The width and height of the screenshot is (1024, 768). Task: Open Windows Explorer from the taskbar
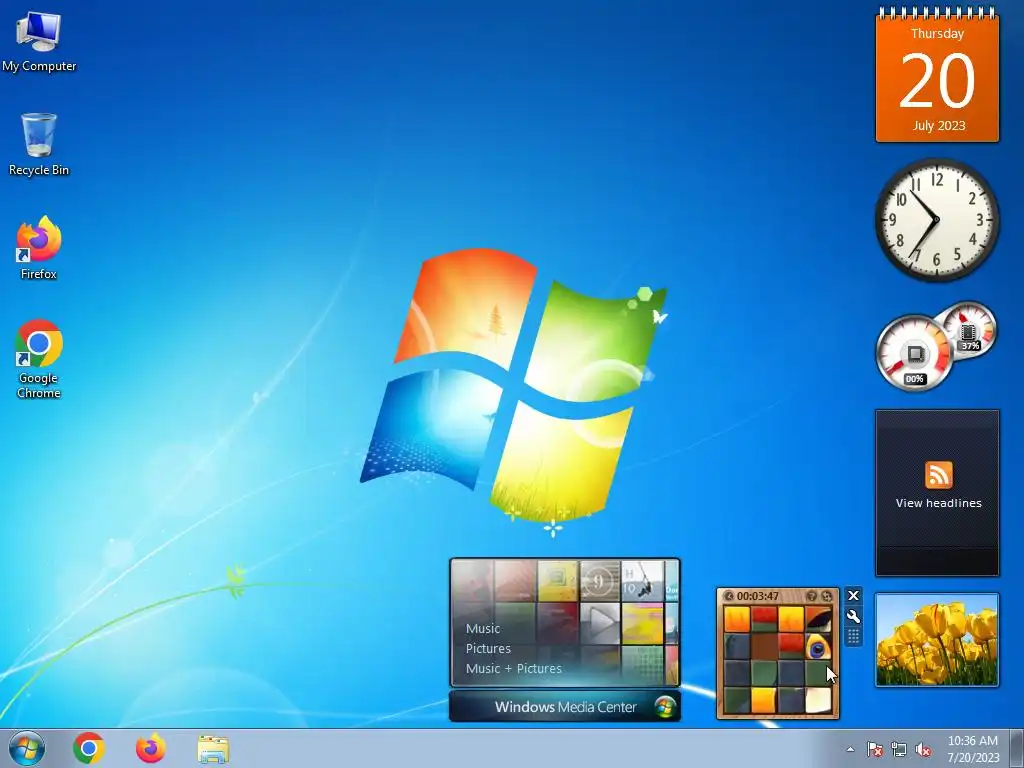click(x=213, y=749)
